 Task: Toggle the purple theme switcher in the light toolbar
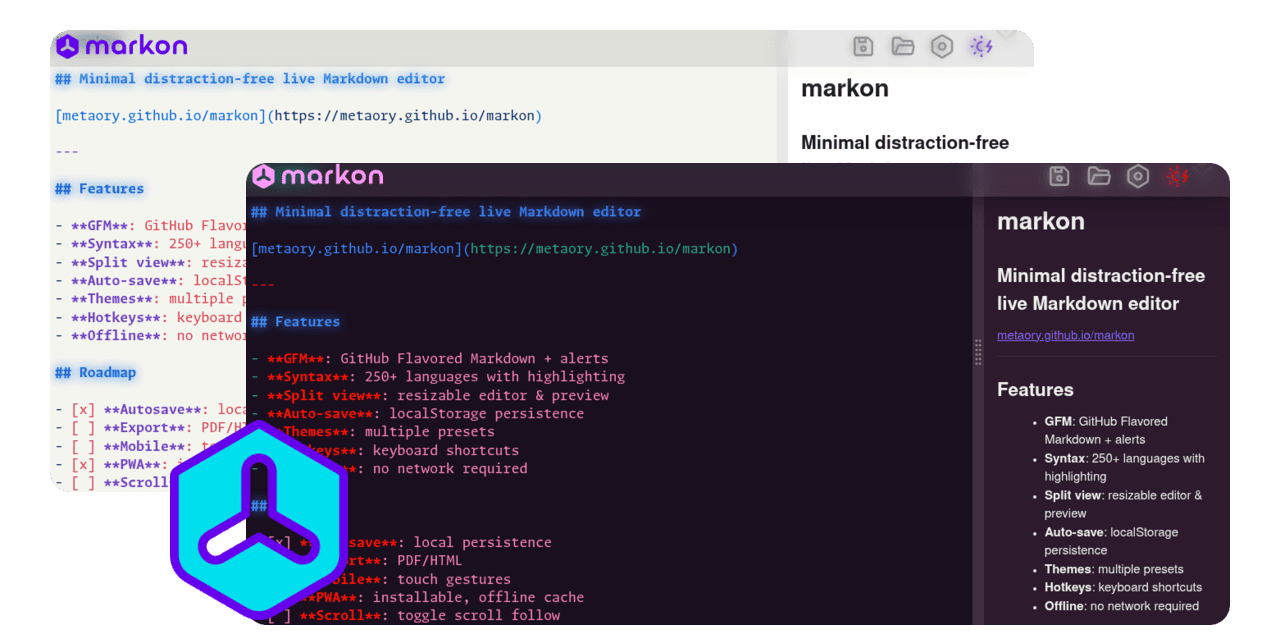click(x=981, y=46)
